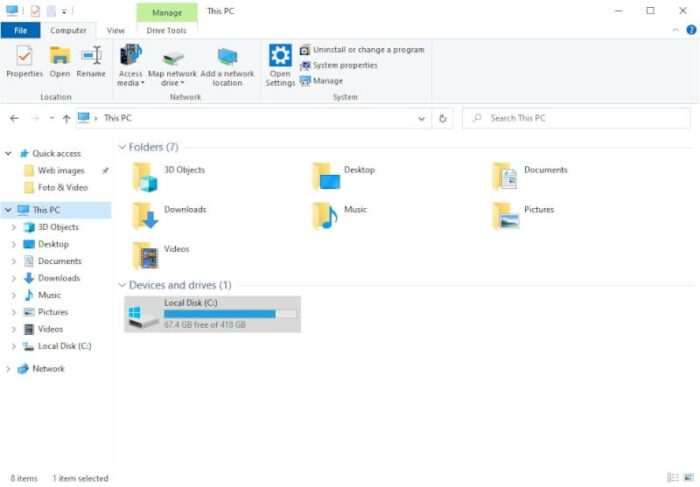The width and height of the screenshot is (700, 487).
Task: Expand Network in navigation pane
Action: point(8,369)
